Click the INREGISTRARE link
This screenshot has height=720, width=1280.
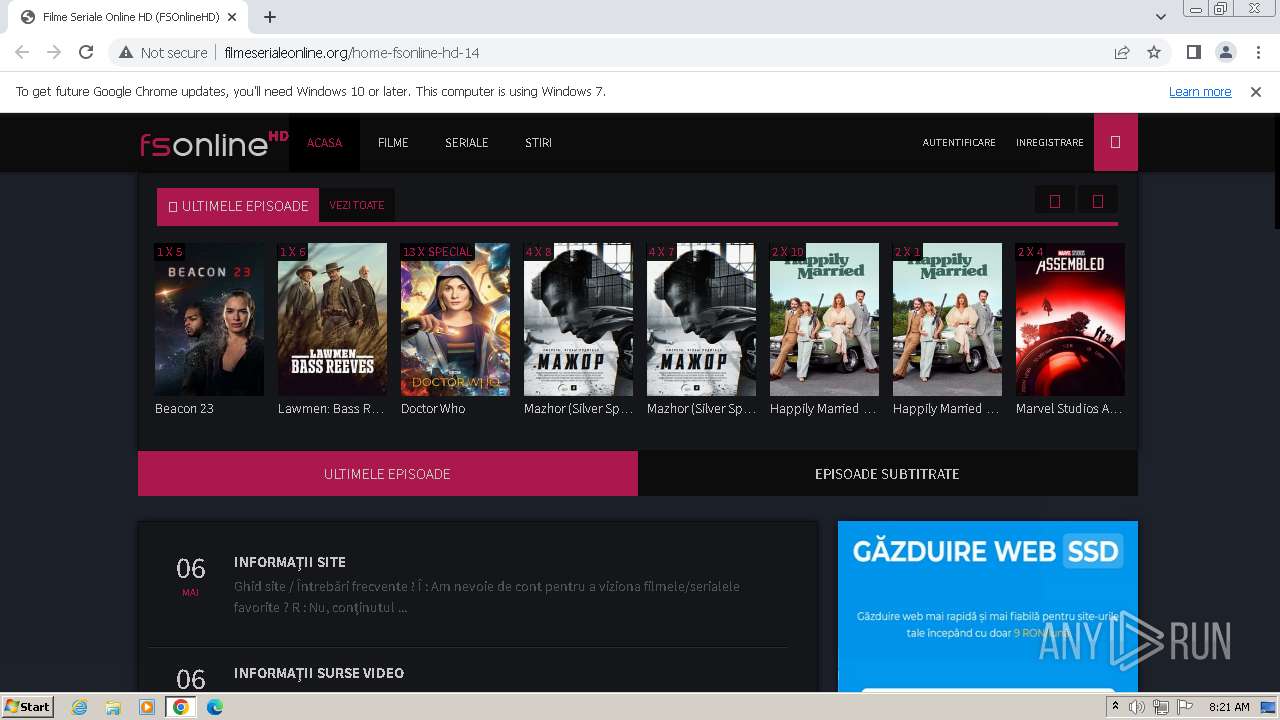pos(1050,143)
